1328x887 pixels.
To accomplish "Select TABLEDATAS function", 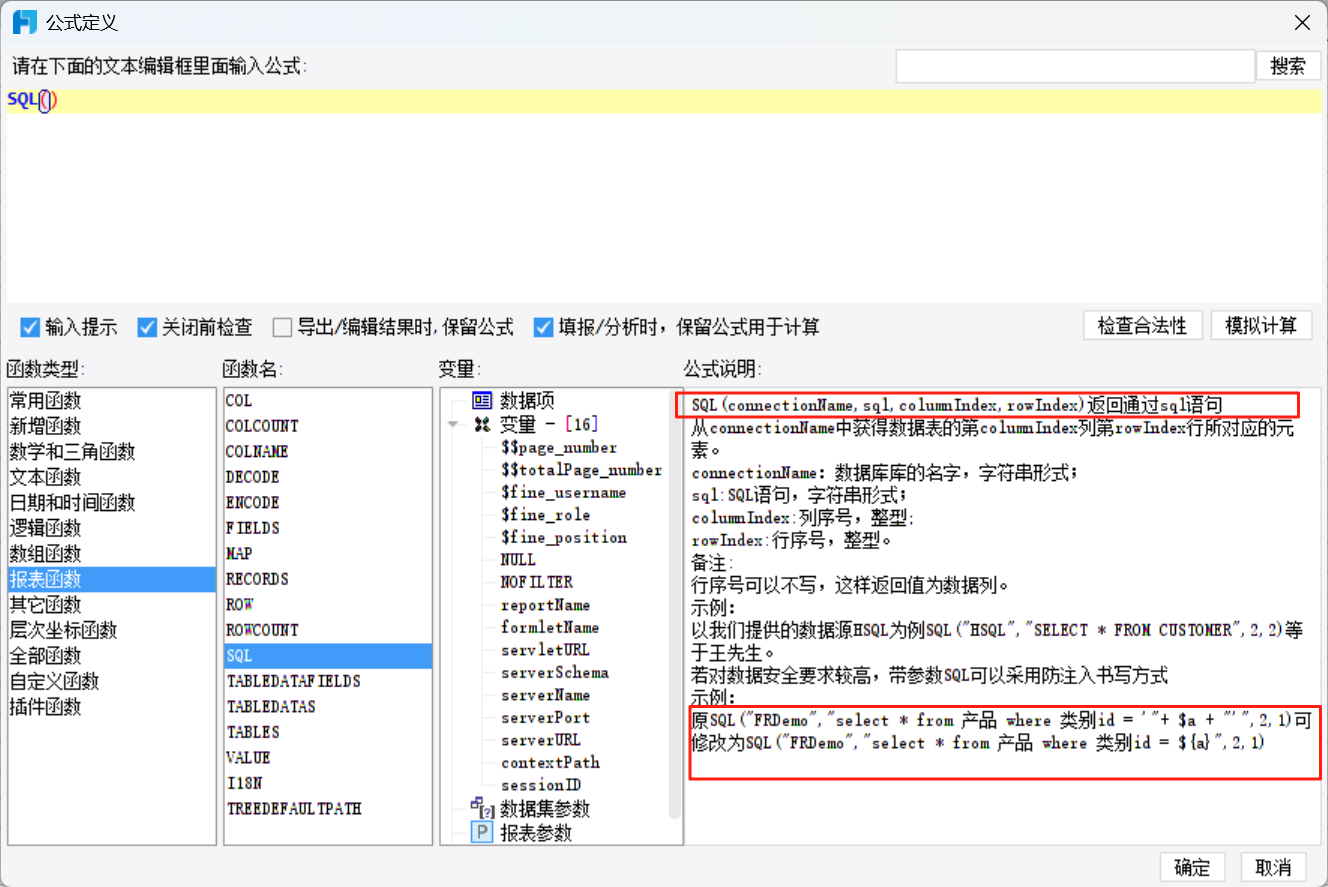I will 328,707.
